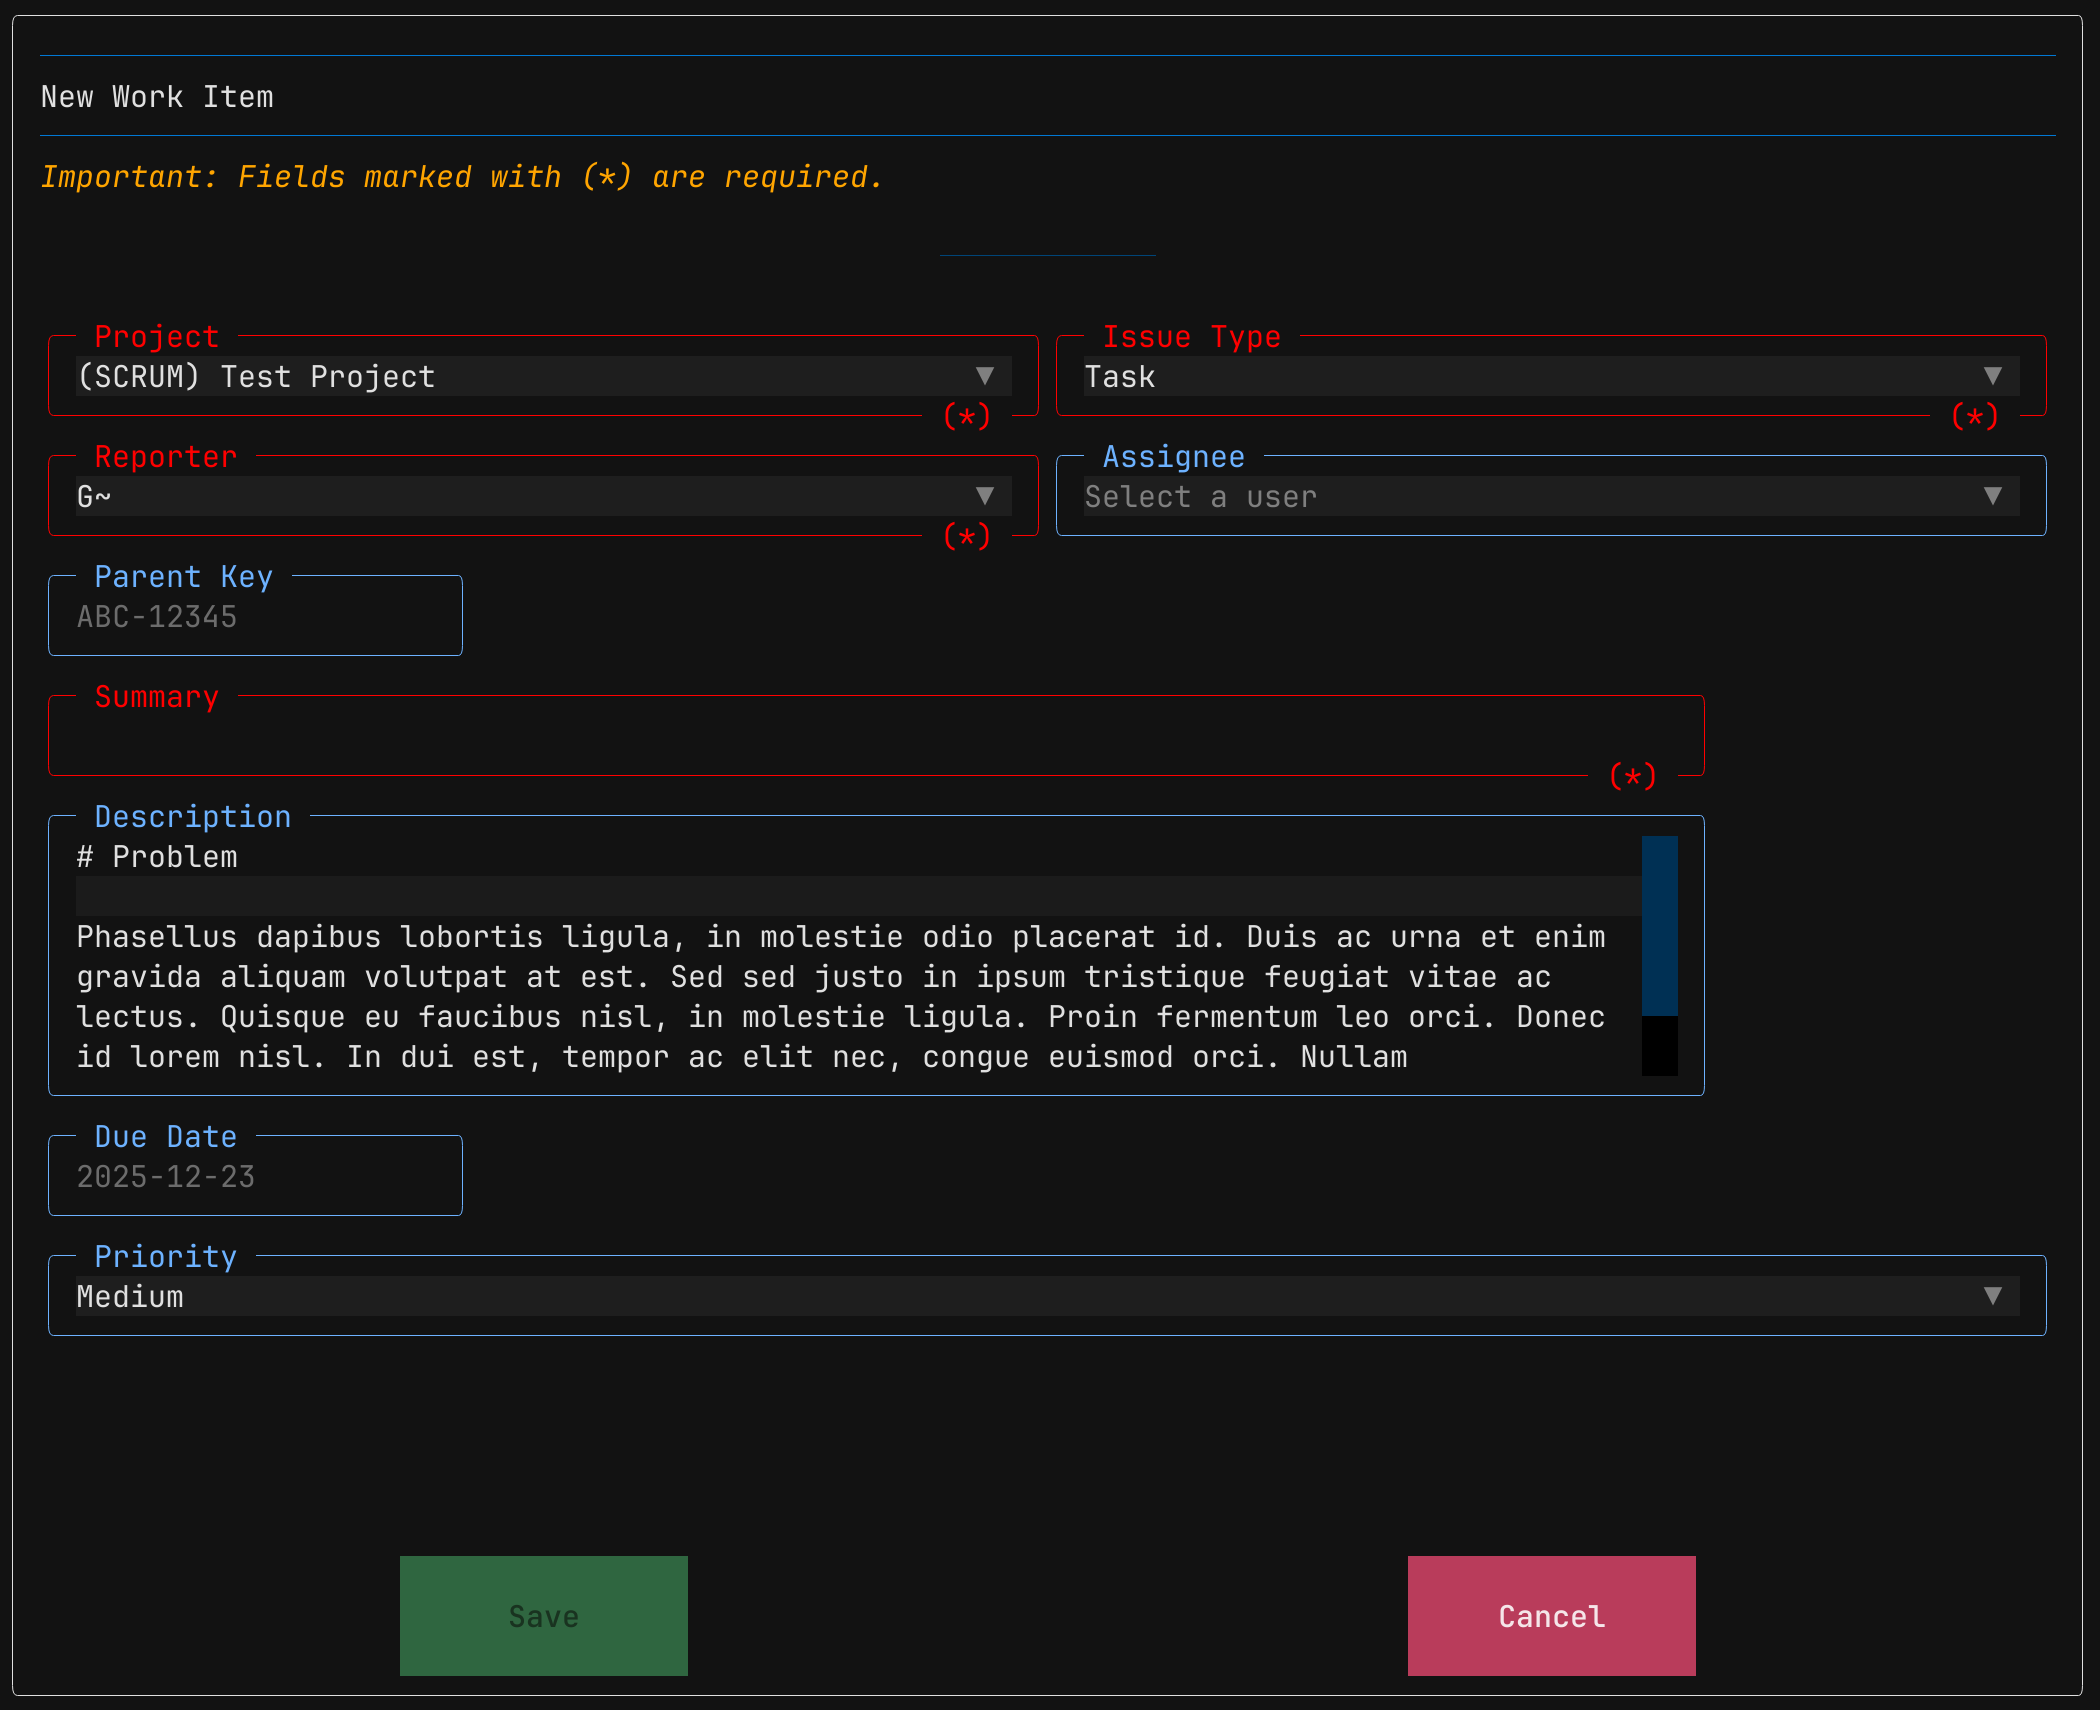Click the Priority dropdown arrow icon

coord(1993,1296)
